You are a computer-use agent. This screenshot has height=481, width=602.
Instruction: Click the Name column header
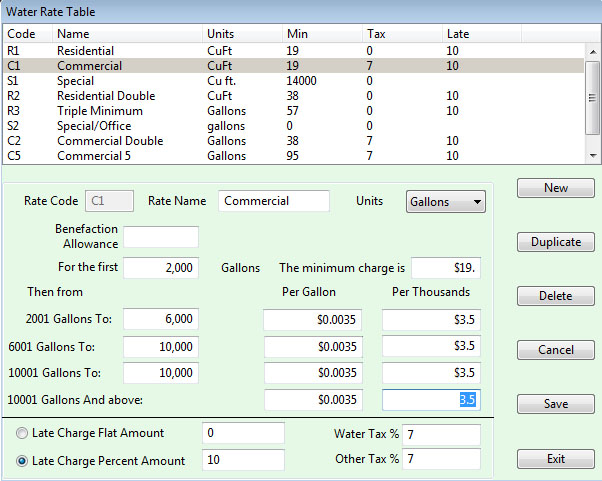[127, 34]
